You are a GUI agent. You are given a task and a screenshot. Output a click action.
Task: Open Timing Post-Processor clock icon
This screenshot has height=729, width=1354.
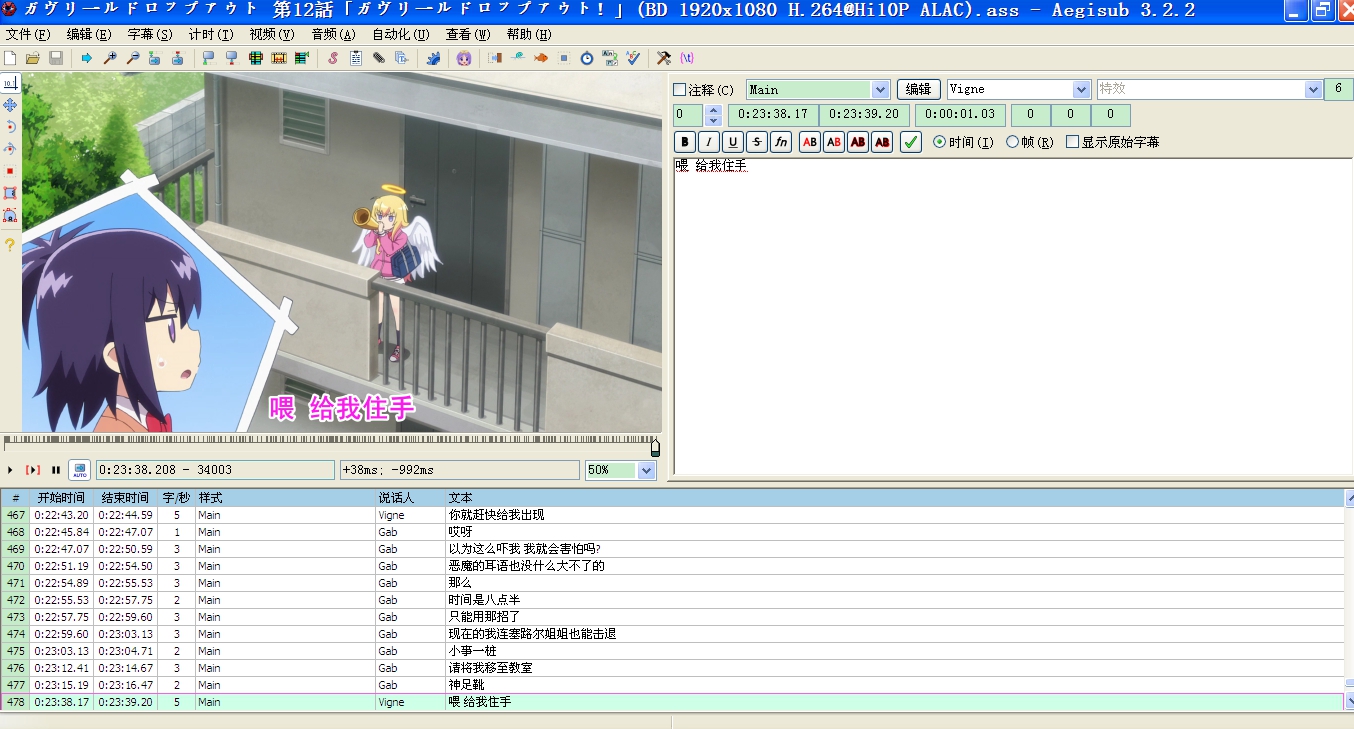click(x=587, y=58)
